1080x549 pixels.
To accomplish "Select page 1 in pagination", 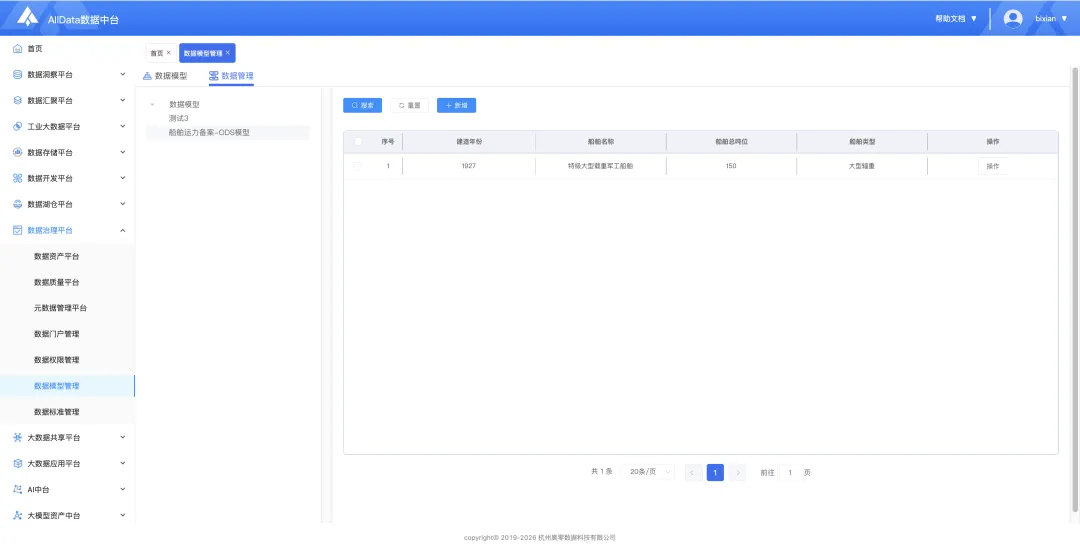I will [715, 473].
